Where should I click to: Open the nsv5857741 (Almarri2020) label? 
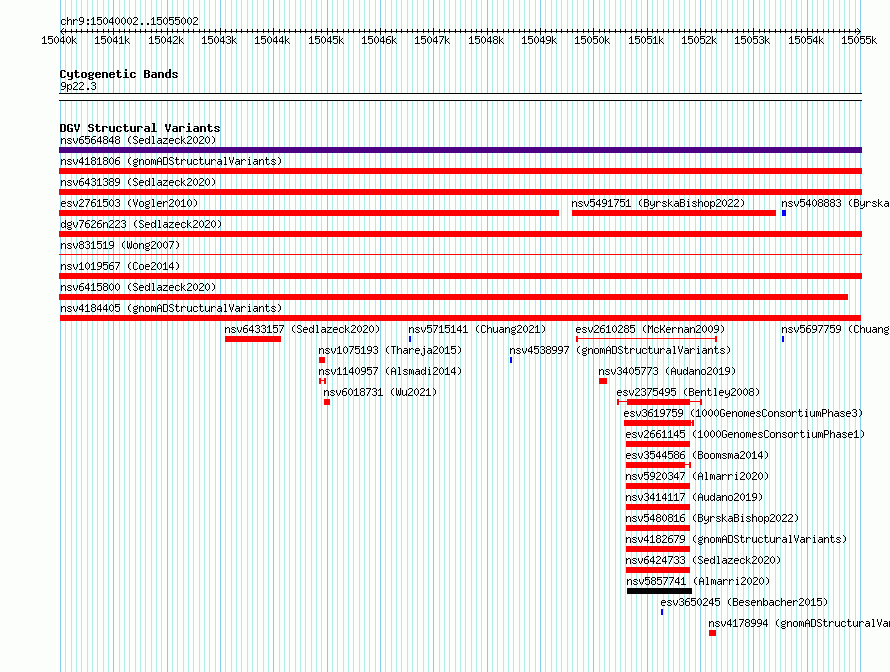click(698, 581)
